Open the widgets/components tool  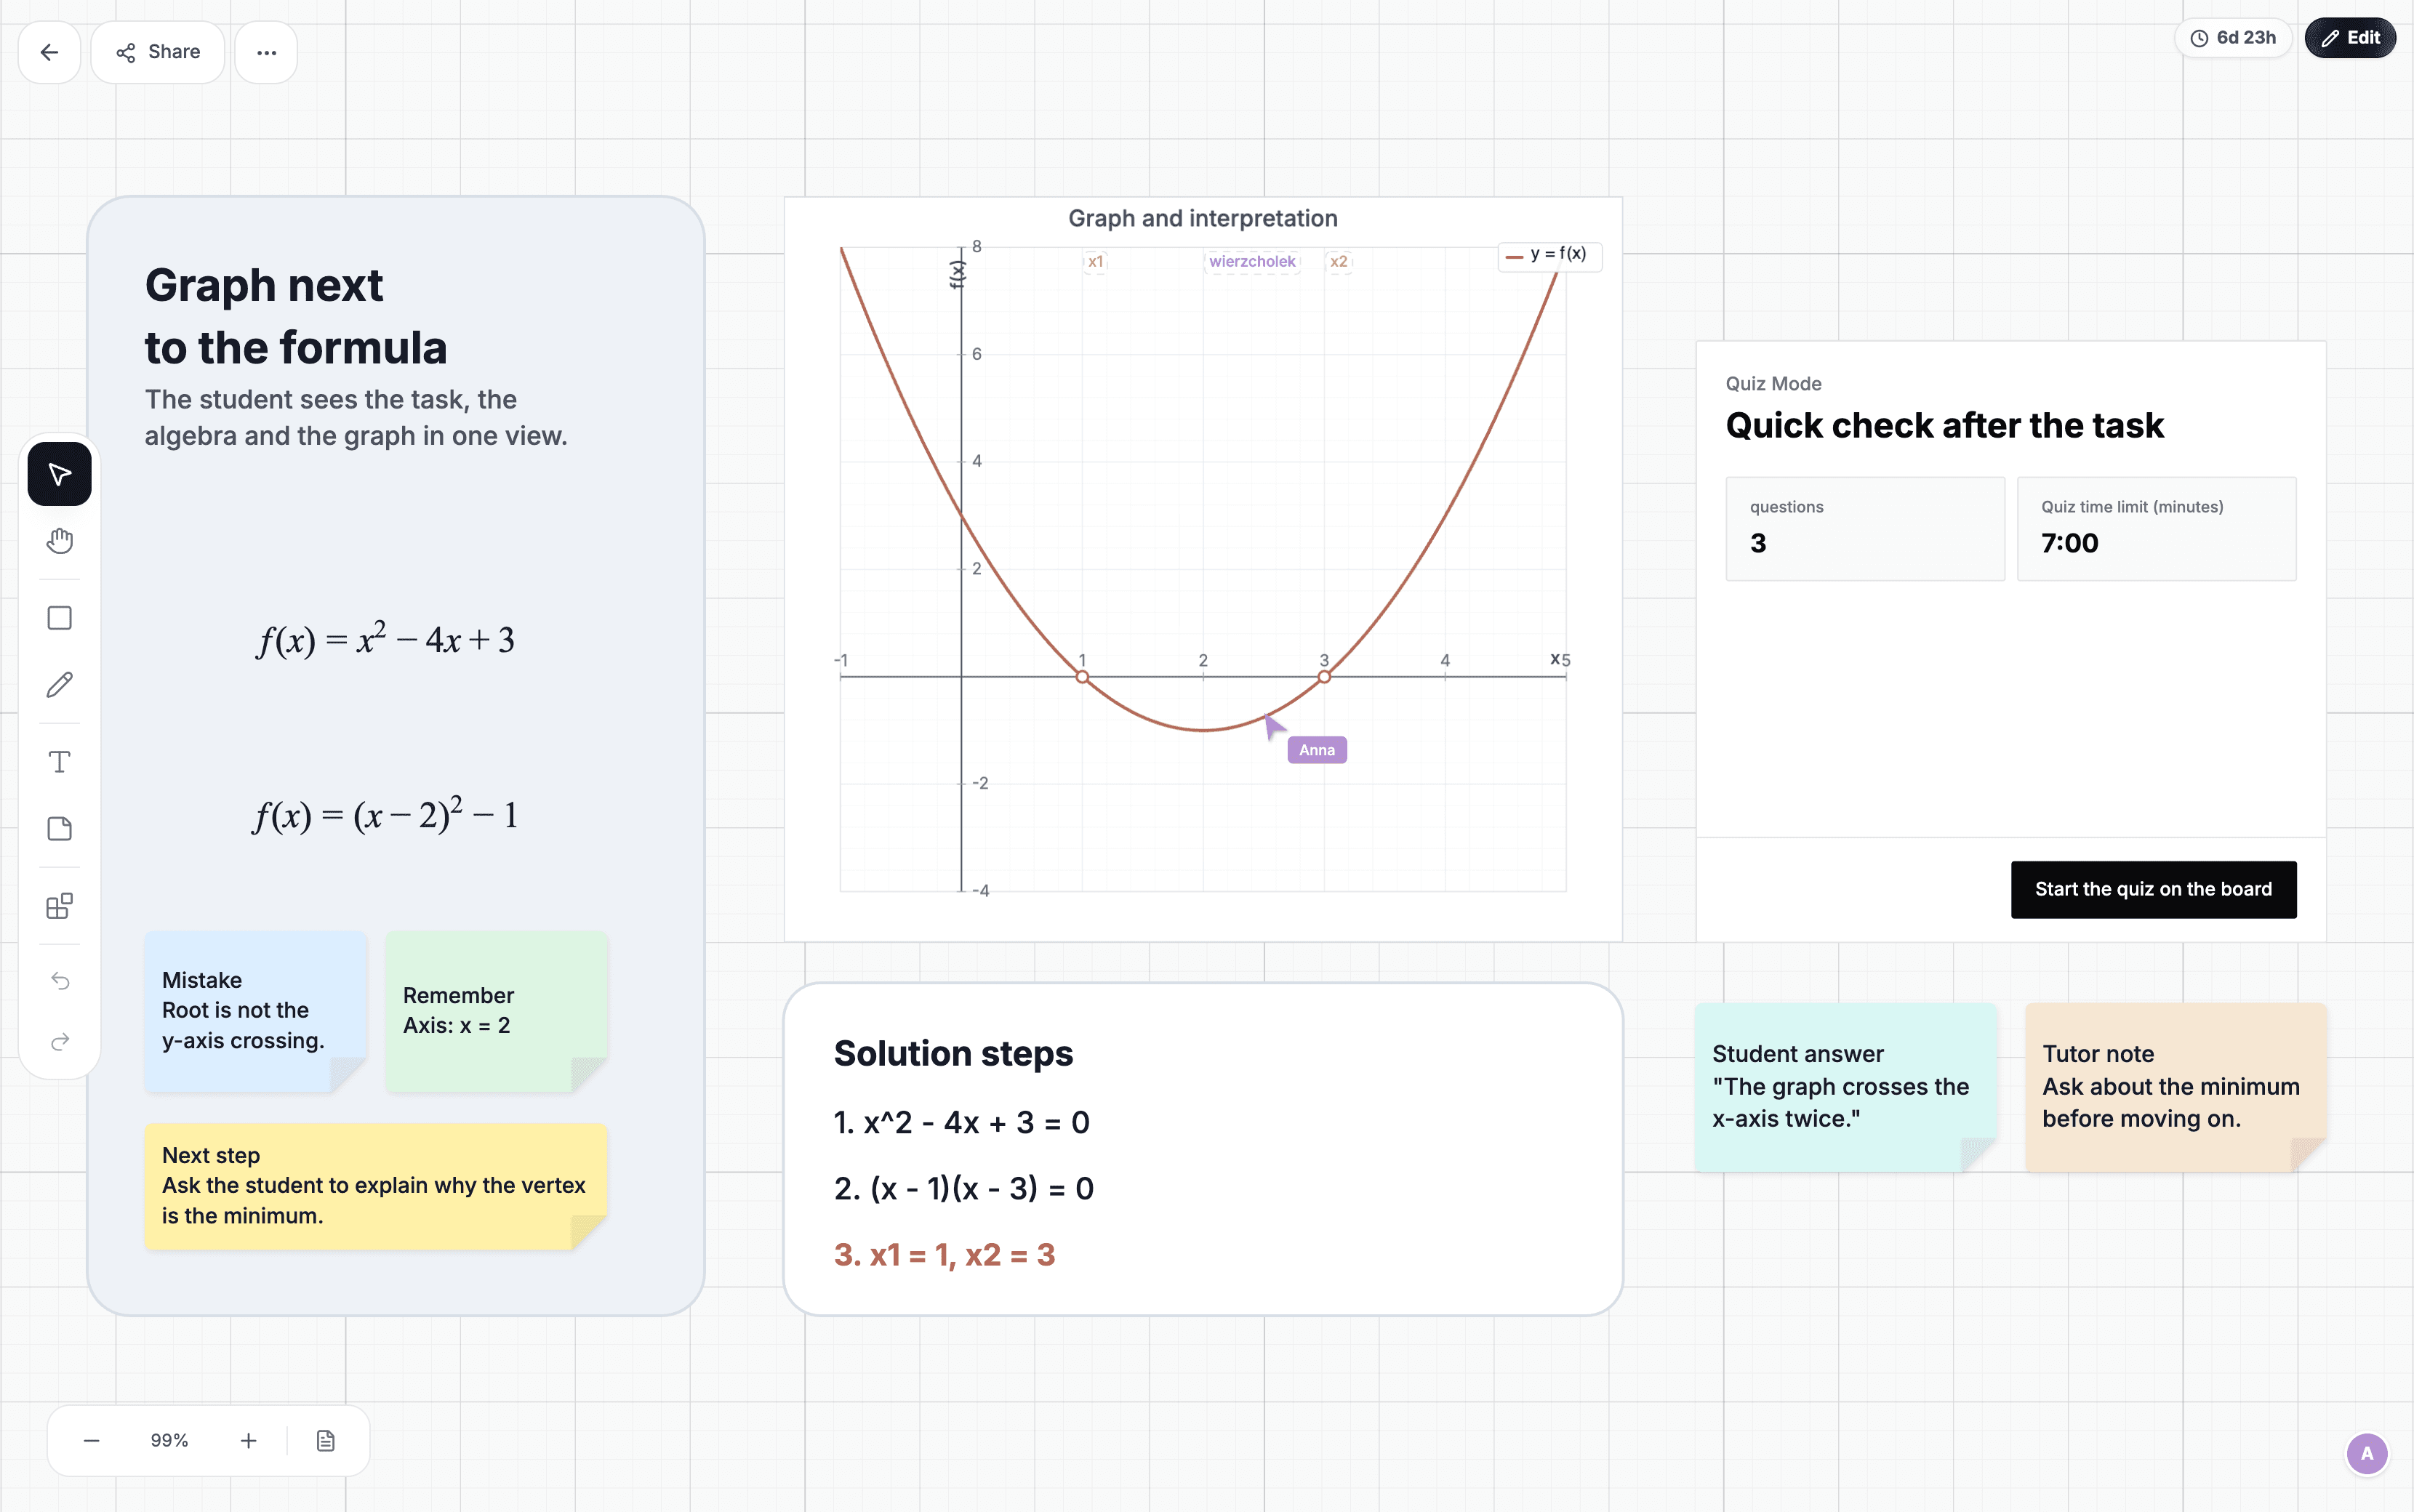coord(59,906)
